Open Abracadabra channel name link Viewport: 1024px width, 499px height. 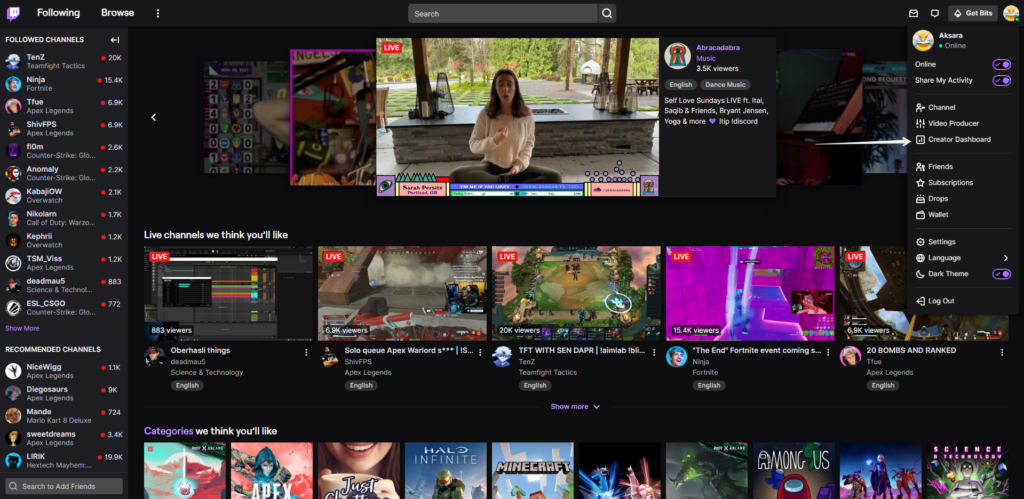pos(718,48)
